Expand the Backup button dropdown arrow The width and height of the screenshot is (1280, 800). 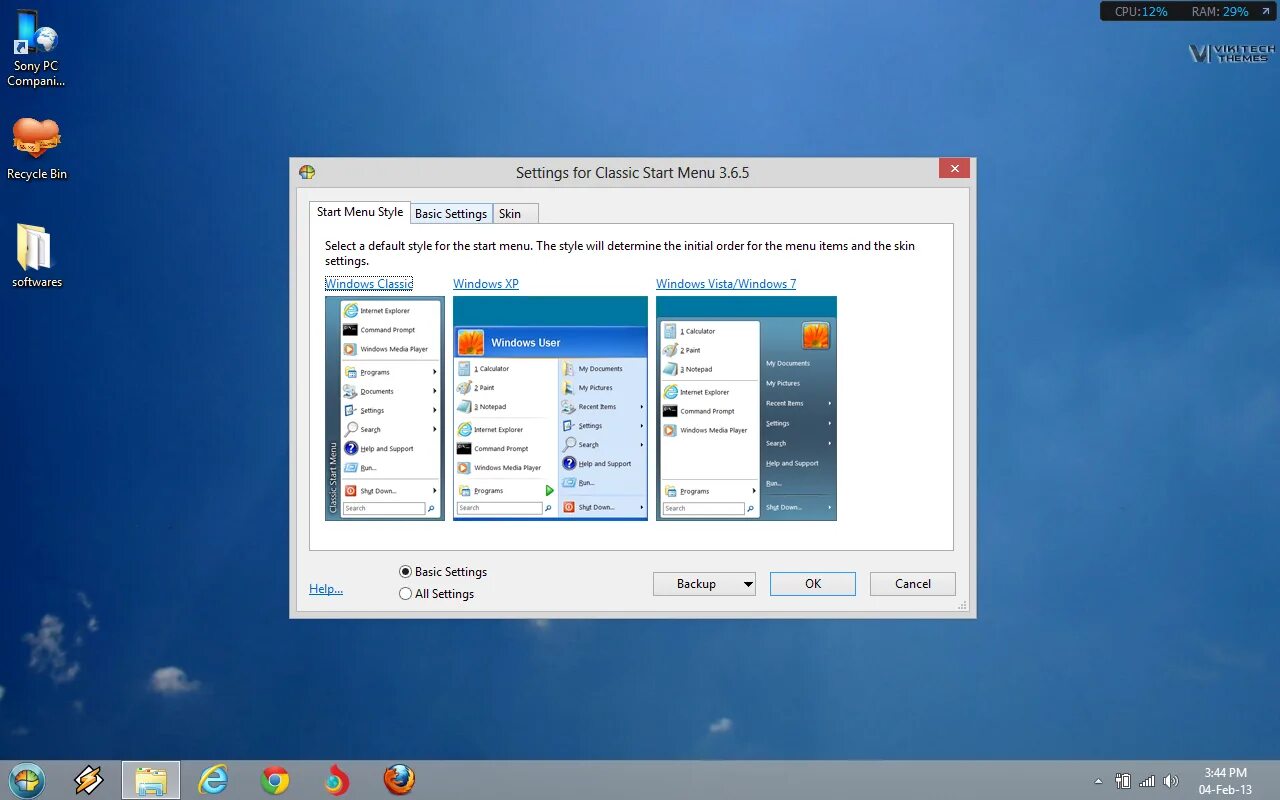click(x=747, y=584)
